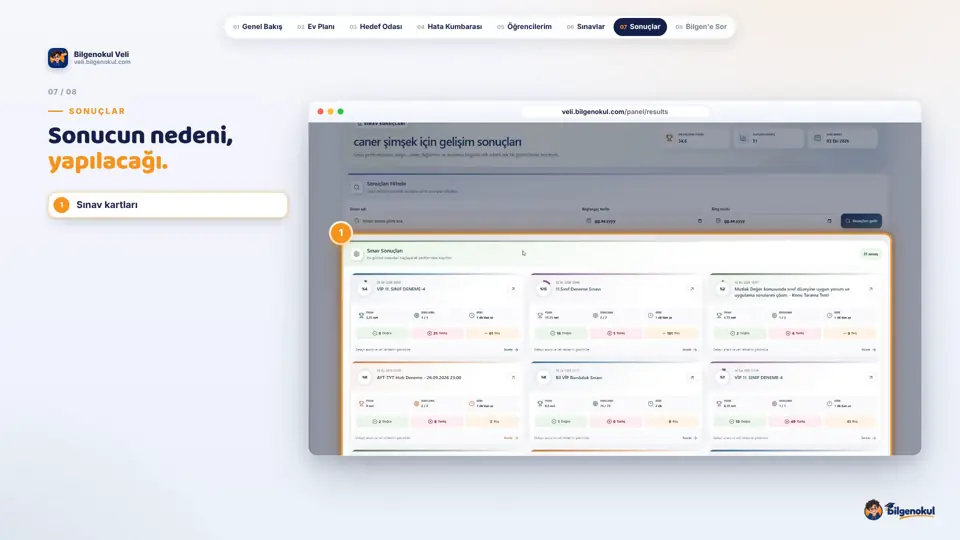Click green correct-count chip on 11.Sınıf Deneme card
The width and height of the screenshot is (960, 540).
point(560,333)
